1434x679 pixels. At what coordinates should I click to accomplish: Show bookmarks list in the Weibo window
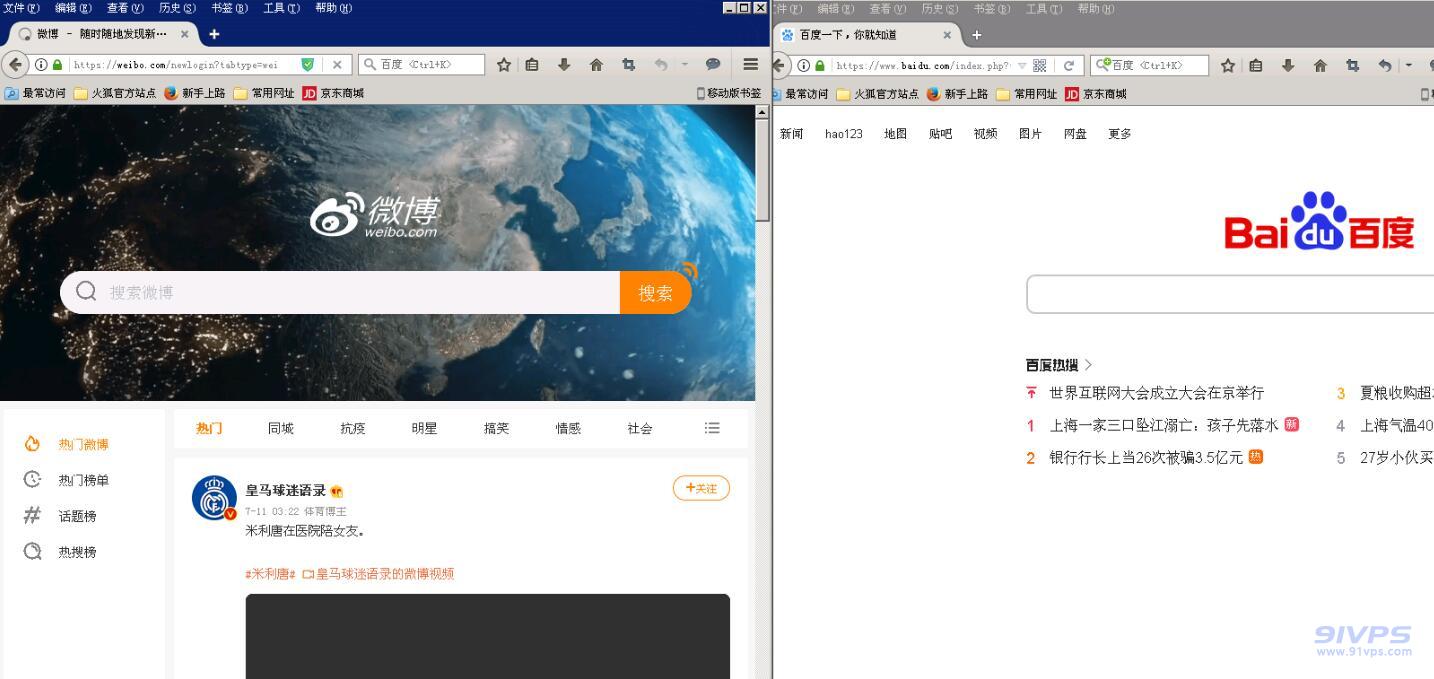coord(532,65)
